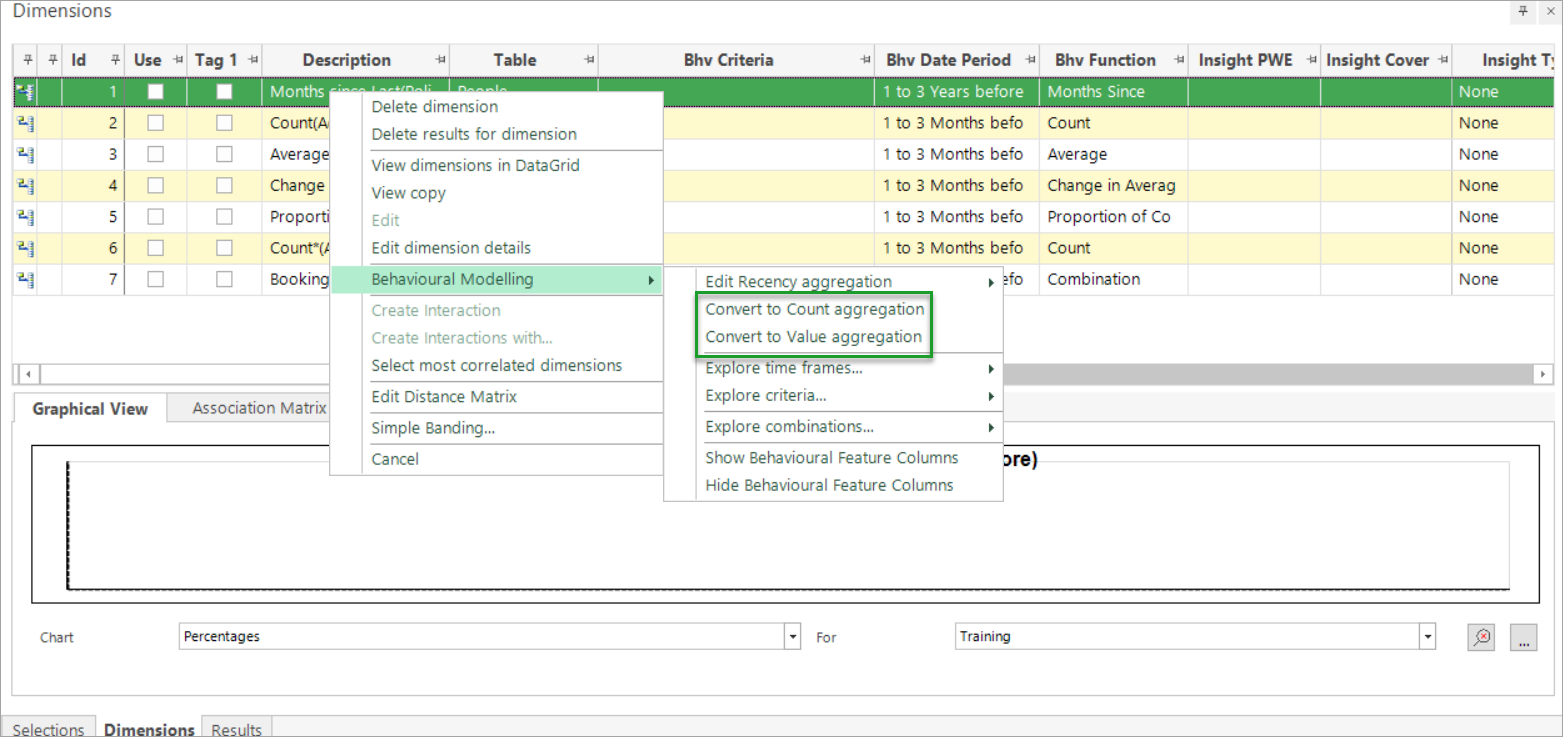Pin the Tag 1 column header
The image size is (1563, 737).
coord(253,60)
